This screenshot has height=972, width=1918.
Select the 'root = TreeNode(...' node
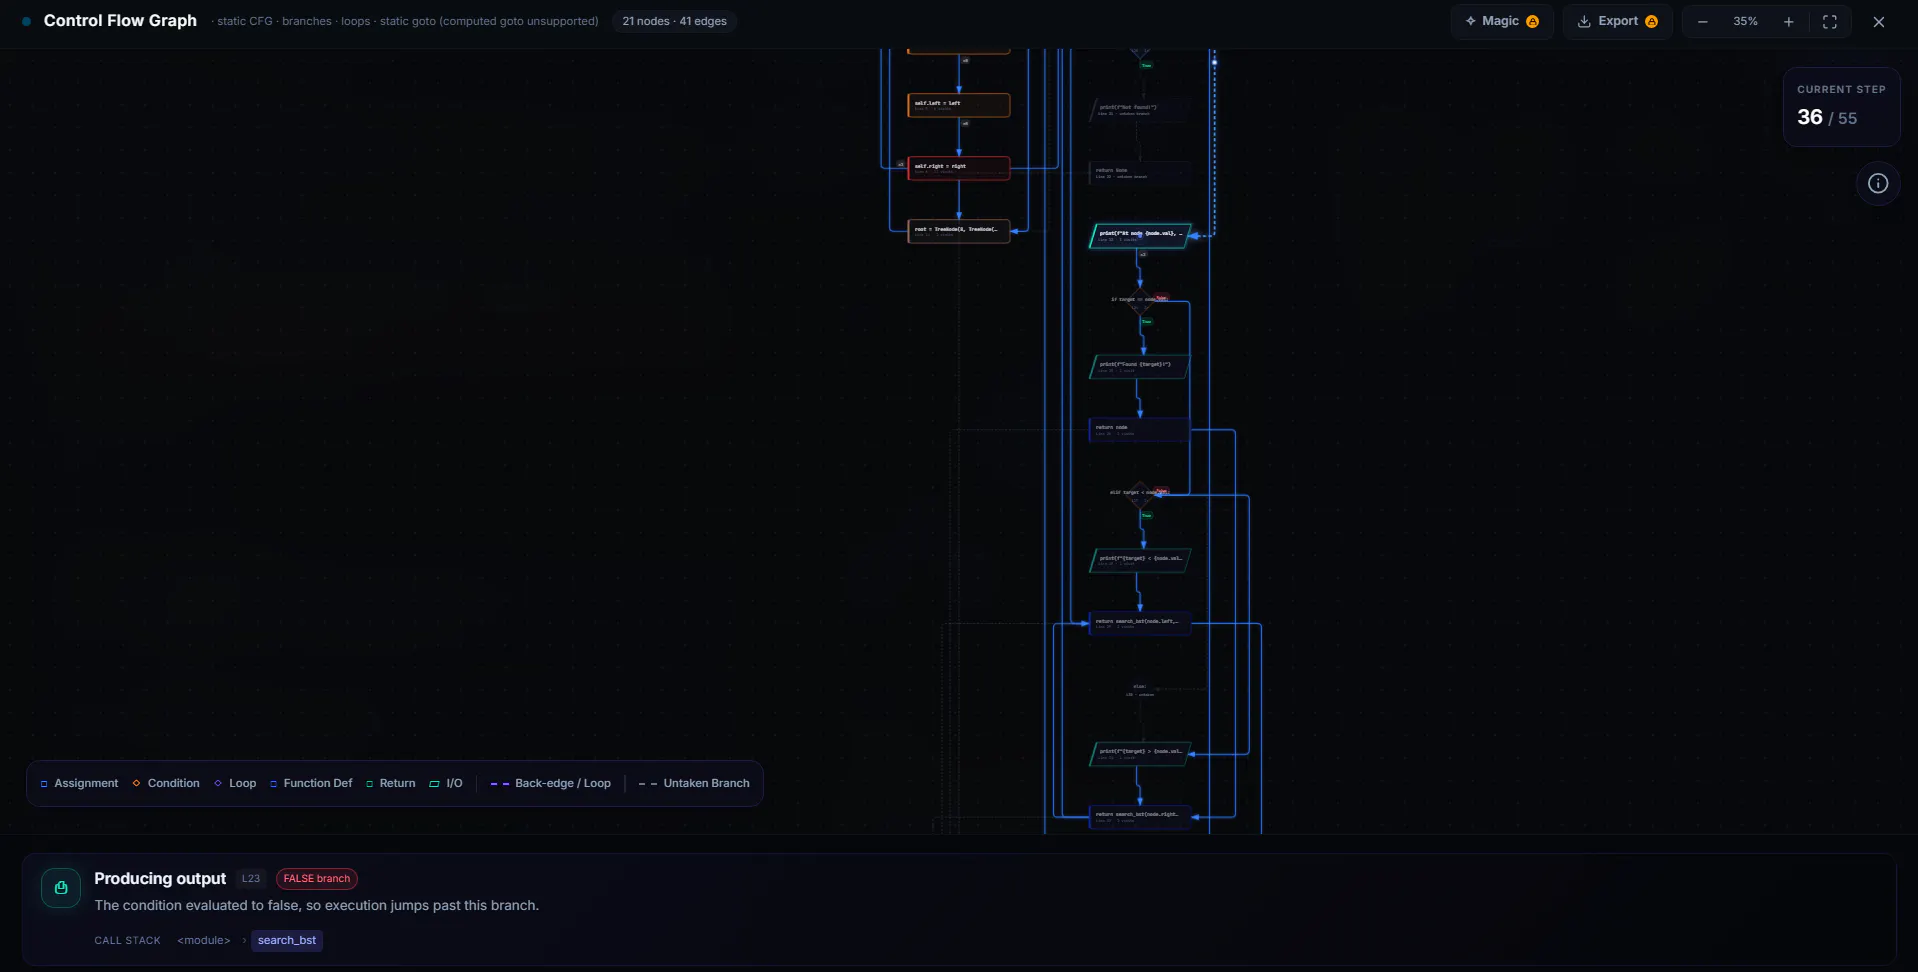coord(958,231)
